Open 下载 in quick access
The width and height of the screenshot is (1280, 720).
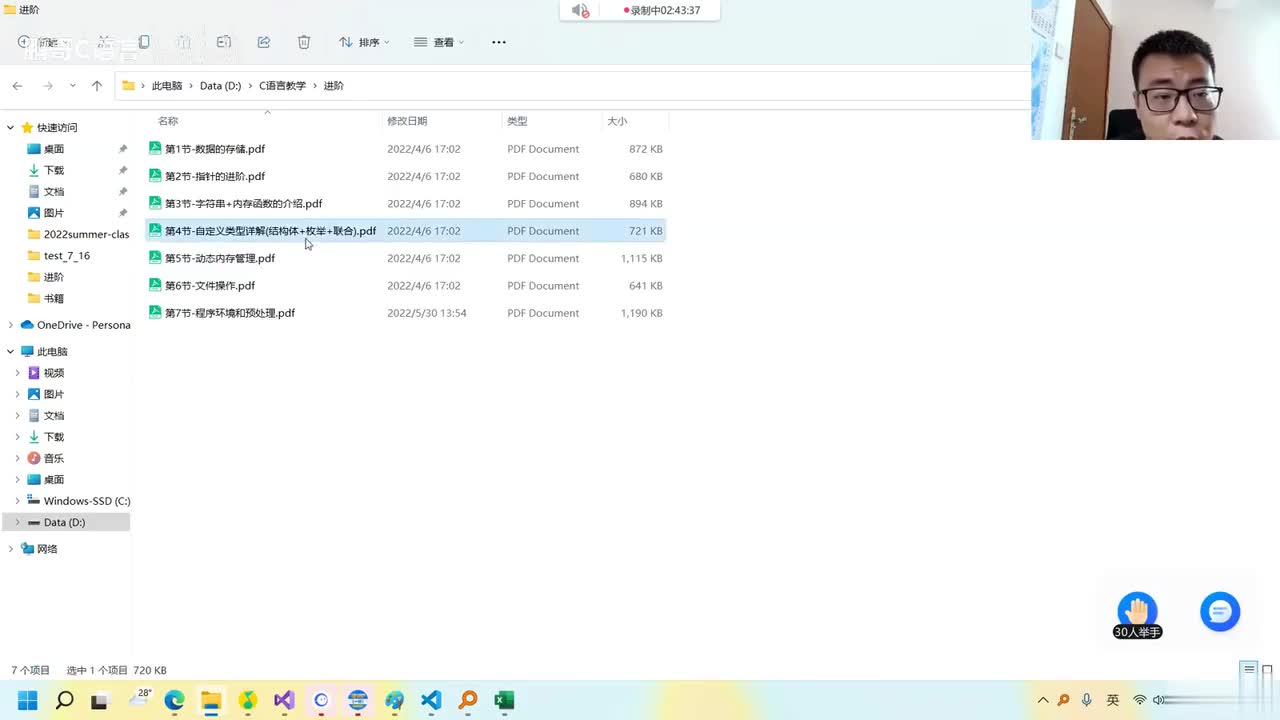[54, 171]
